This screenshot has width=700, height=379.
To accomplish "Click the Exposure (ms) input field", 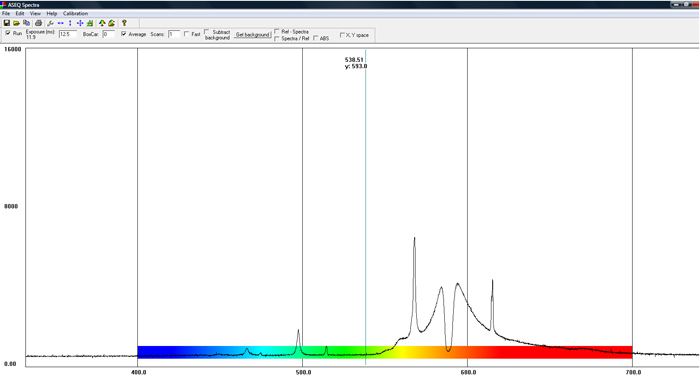I will point(68,34).
